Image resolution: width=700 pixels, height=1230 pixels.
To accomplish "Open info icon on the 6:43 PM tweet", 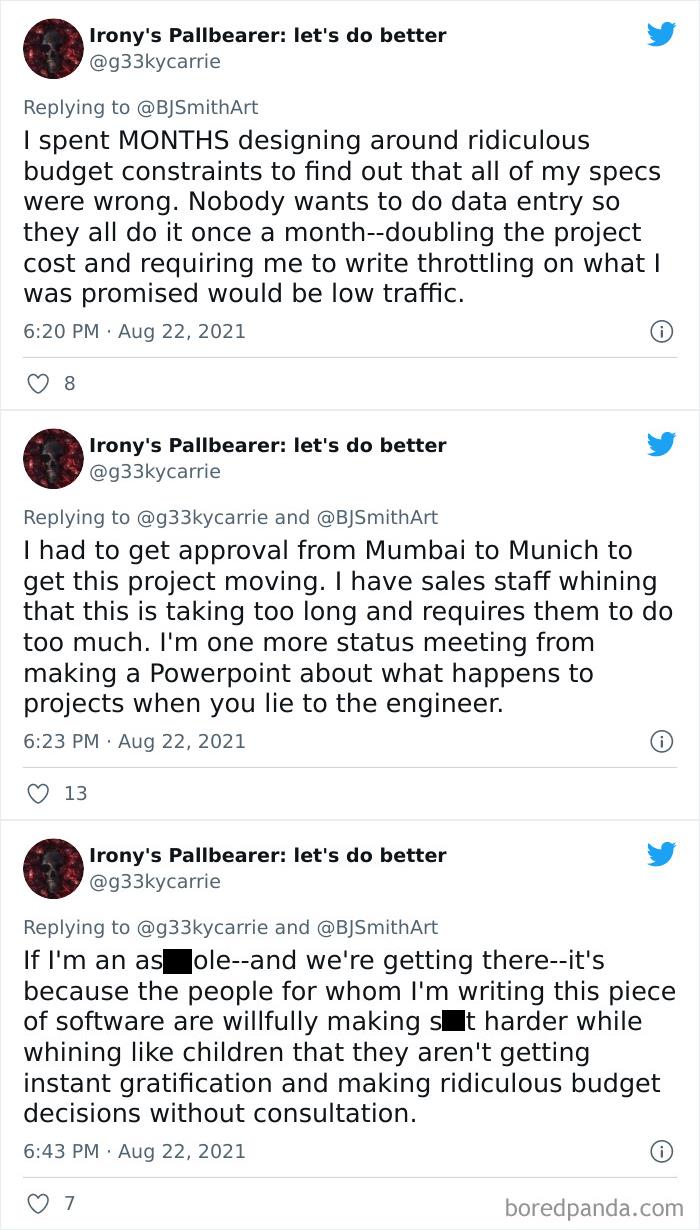I will click(x=661, y=1151).
